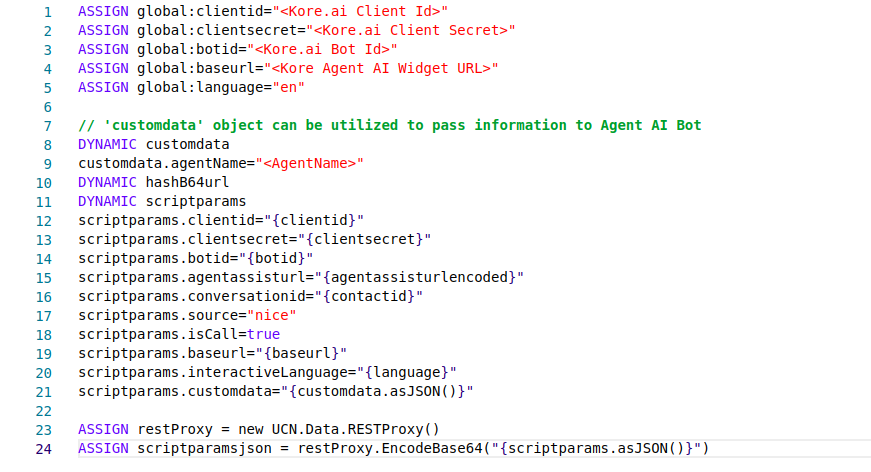Click the Kore Agent AI Widget URL string
The height and width of the screenshot is (472, 871).
[x=381, y=68]
